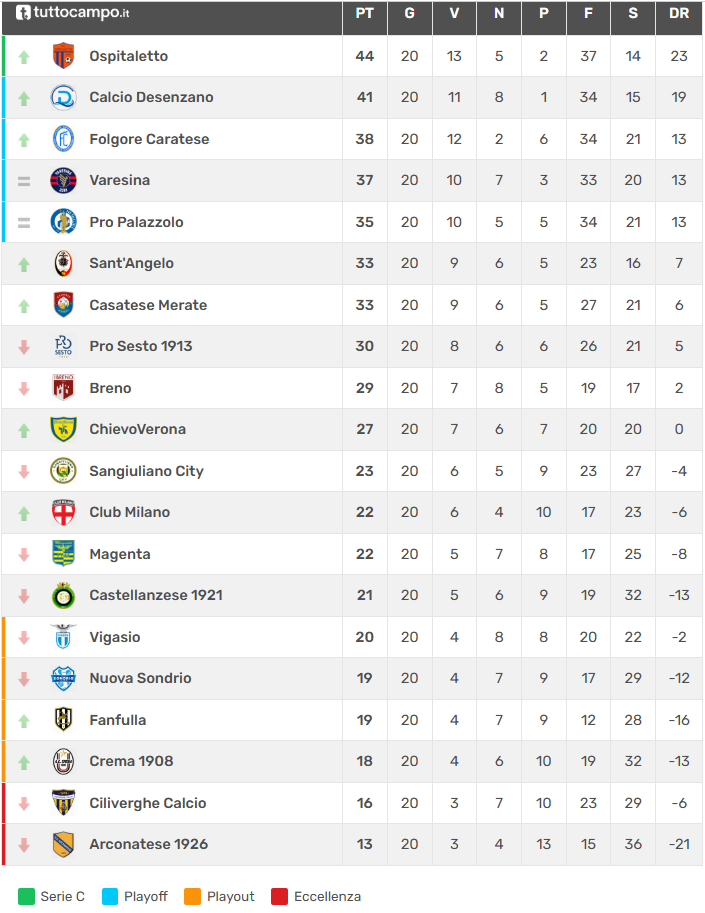Viewport: 705px width, 913px height.
Task: Click the Arconatese 1926 team crest
Action: [x=63, y=844]
